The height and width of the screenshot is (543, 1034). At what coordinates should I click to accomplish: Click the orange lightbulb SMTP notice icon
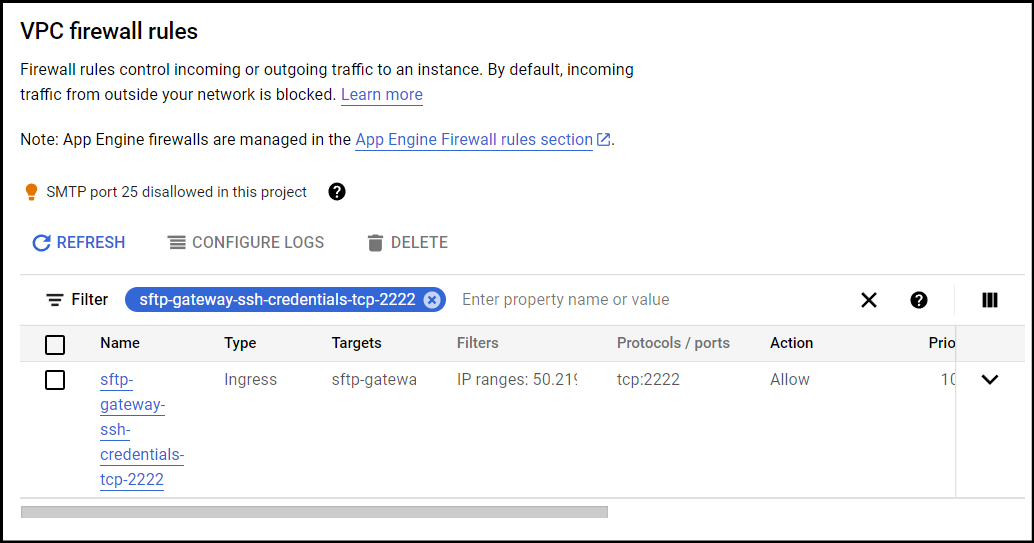pos(31,192)
